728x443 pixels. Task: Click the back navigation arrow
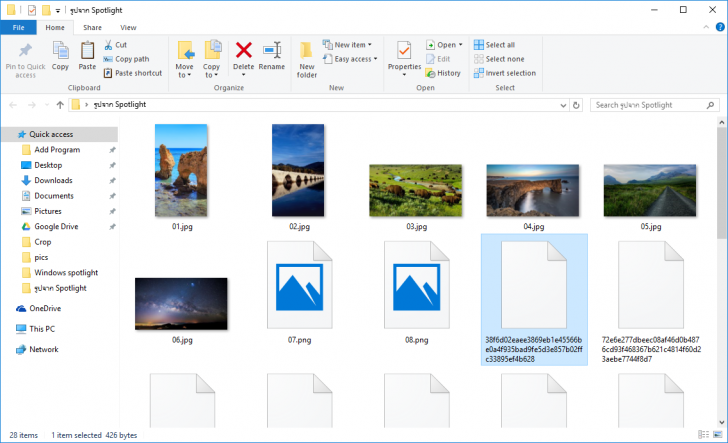tap(13, 105)
